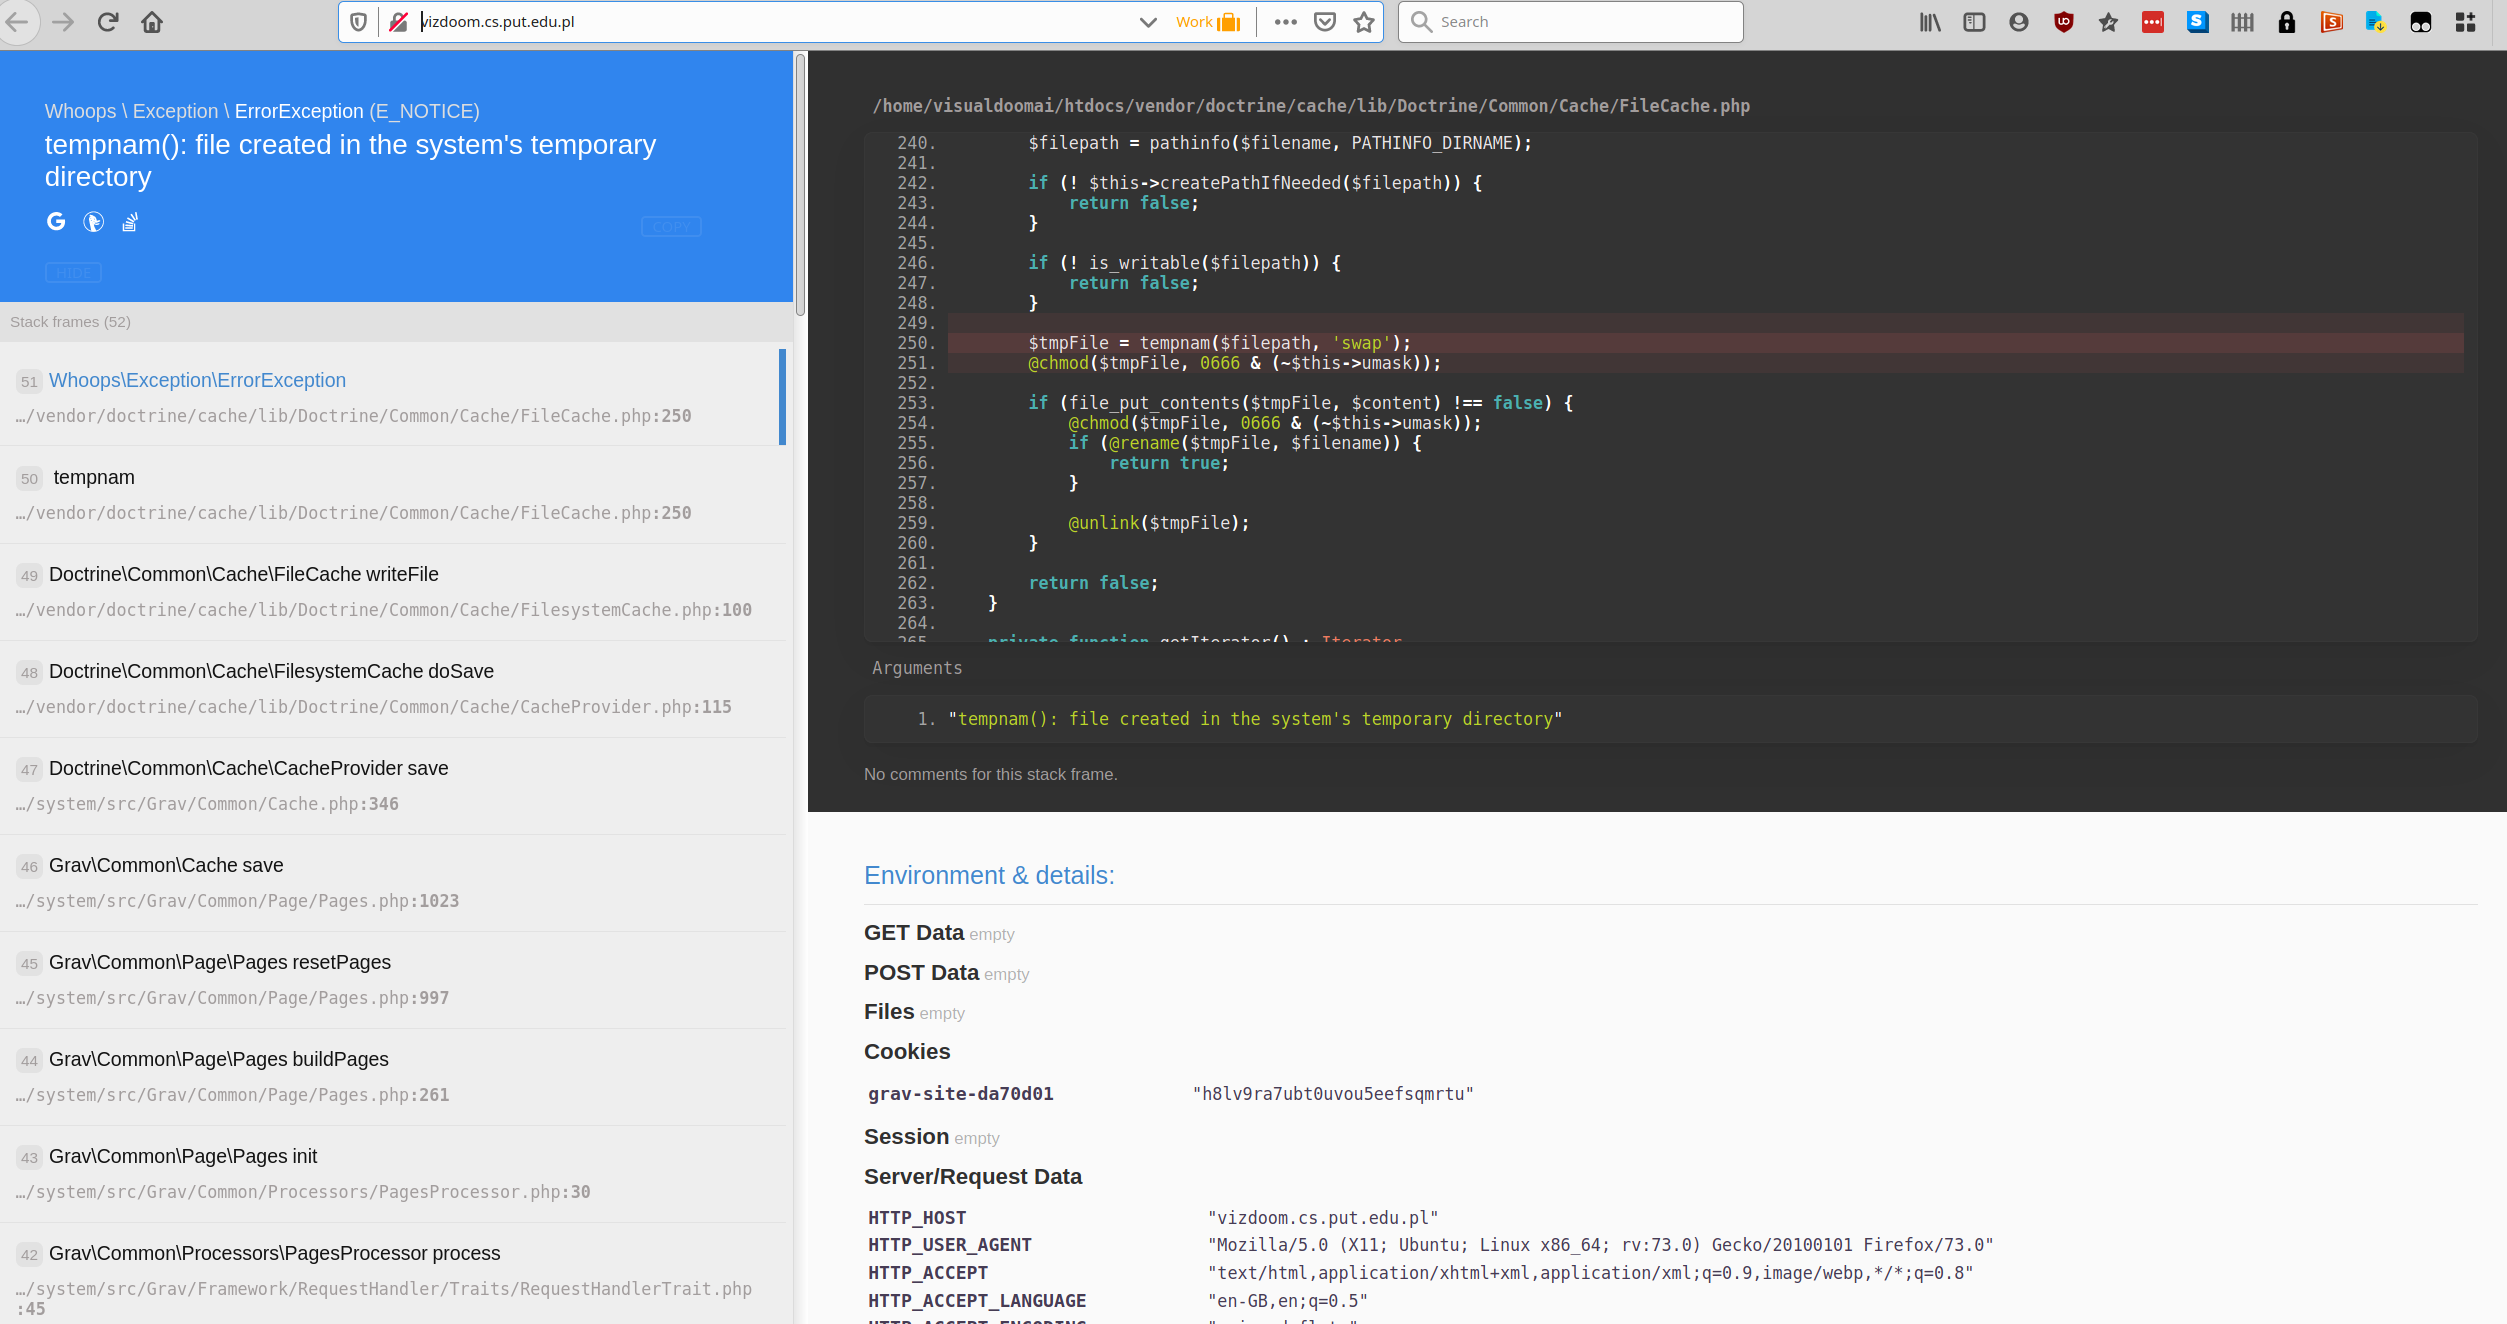Open the page actions overflow menu
Screen dimensions: 2507x1324
pos(1285,21)
